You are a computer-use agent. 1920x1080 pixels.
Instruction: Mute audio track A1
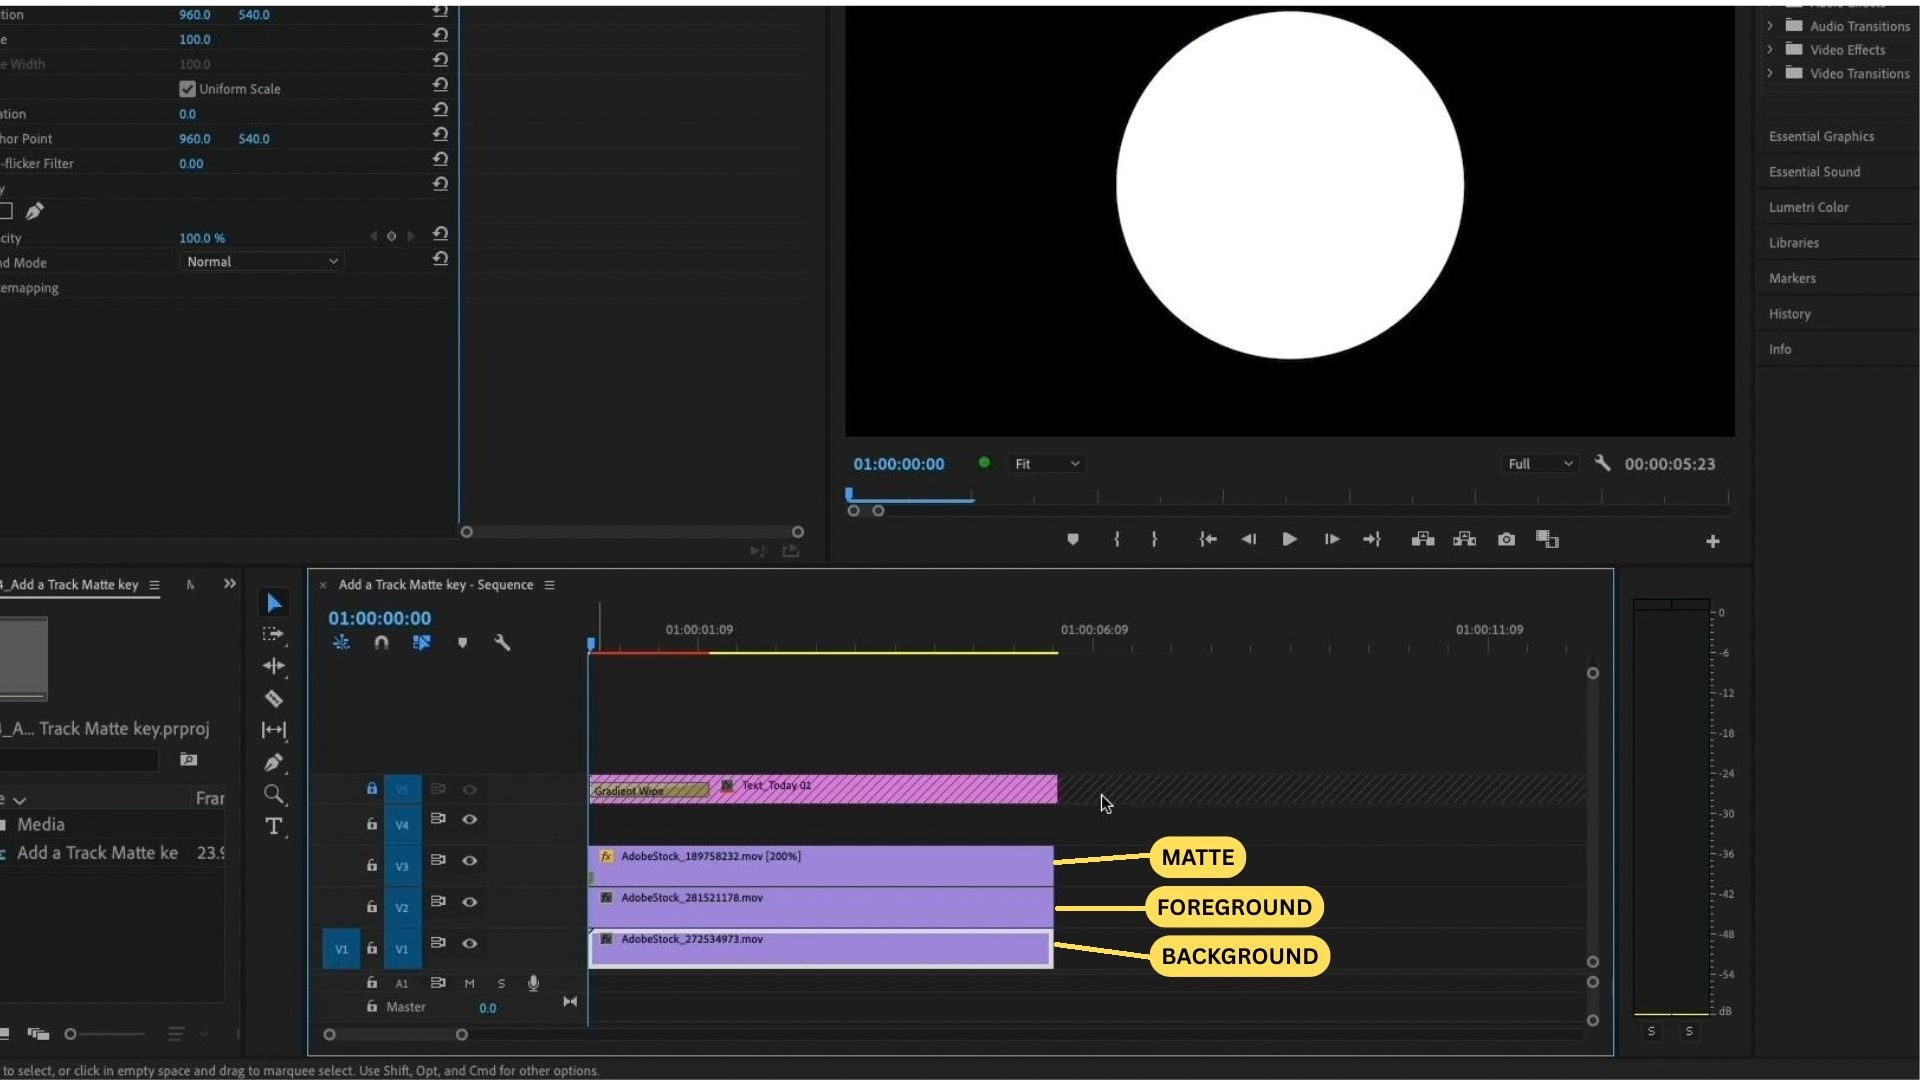pos(469,984)
